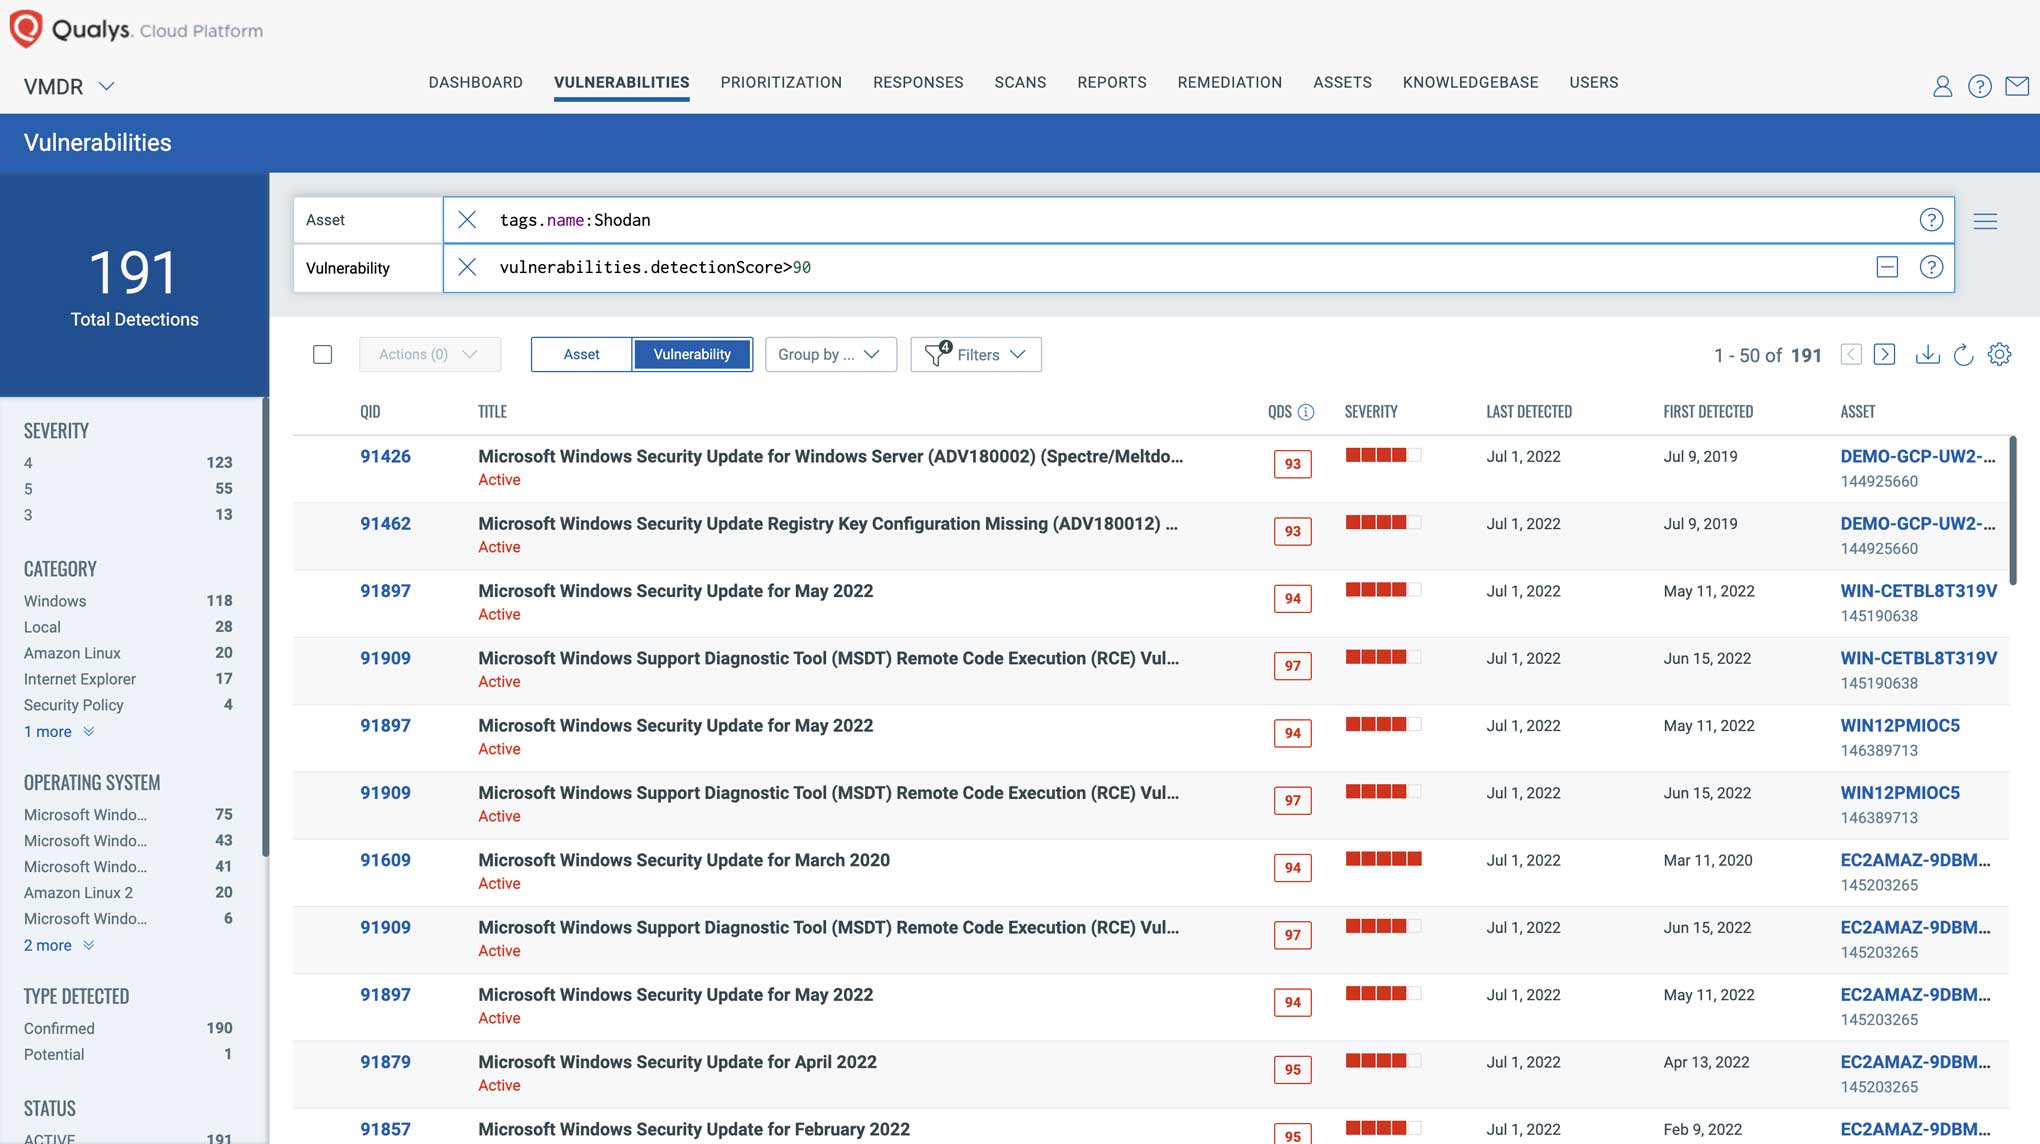The height and width of the screenshot is (1144, 2040).
Task: Download the vulnerability list
Action: (x=1927, y=355)
